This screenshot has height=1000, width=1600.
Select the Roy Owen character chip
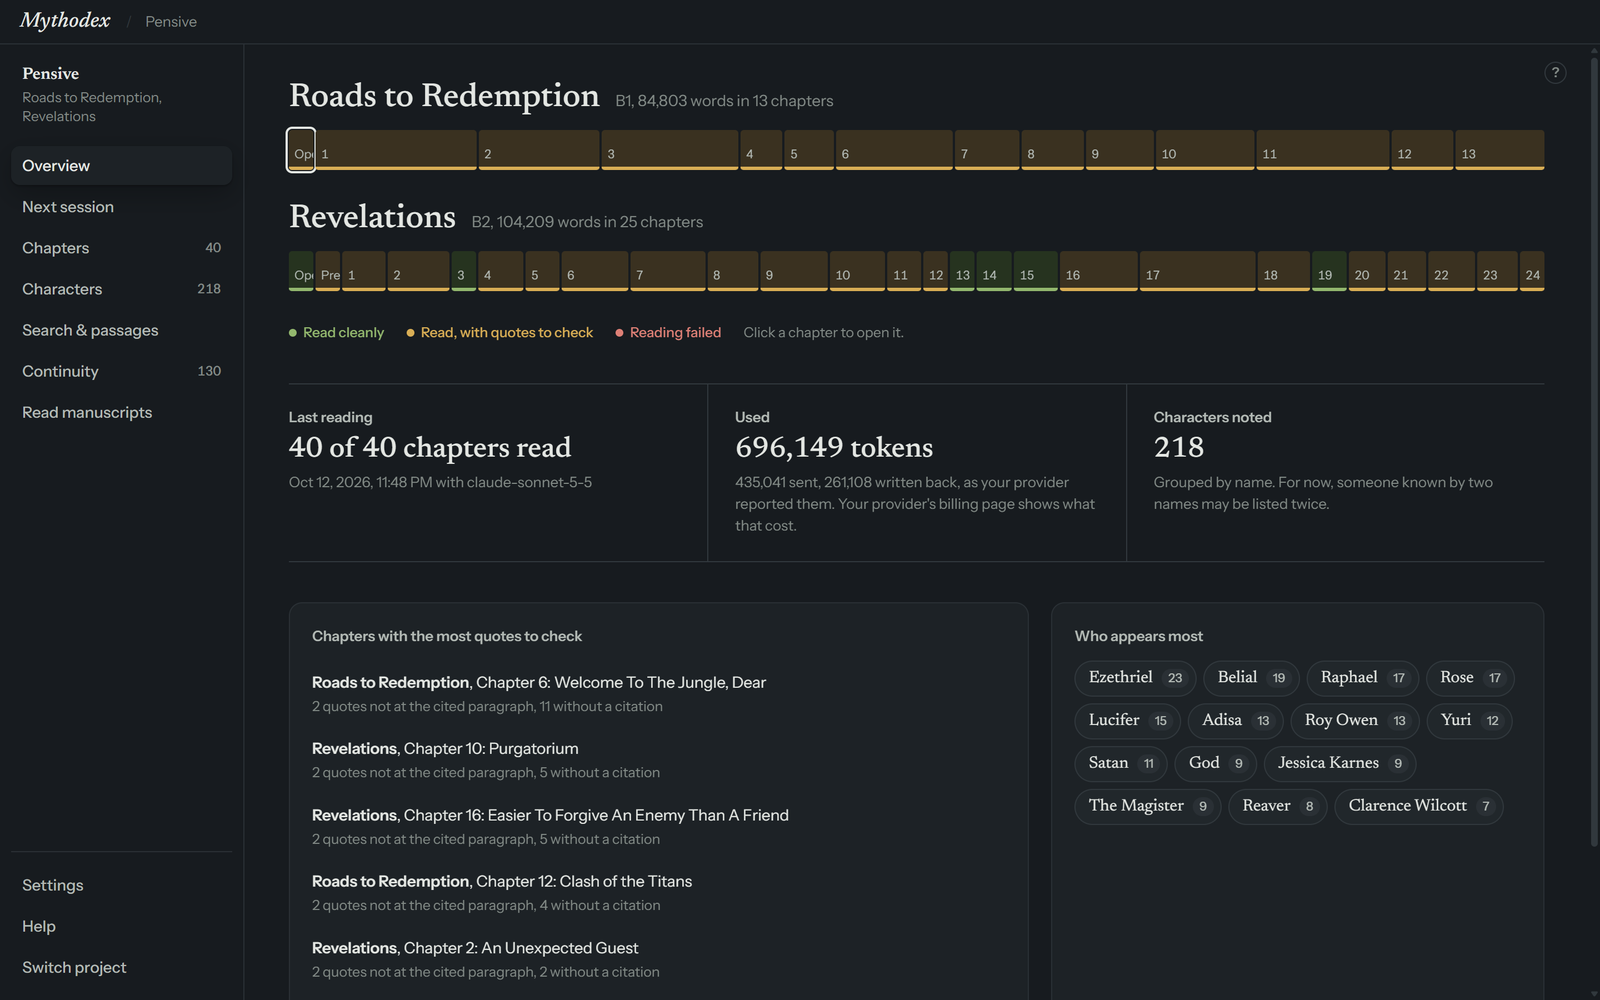click(x=1356, y=721)
